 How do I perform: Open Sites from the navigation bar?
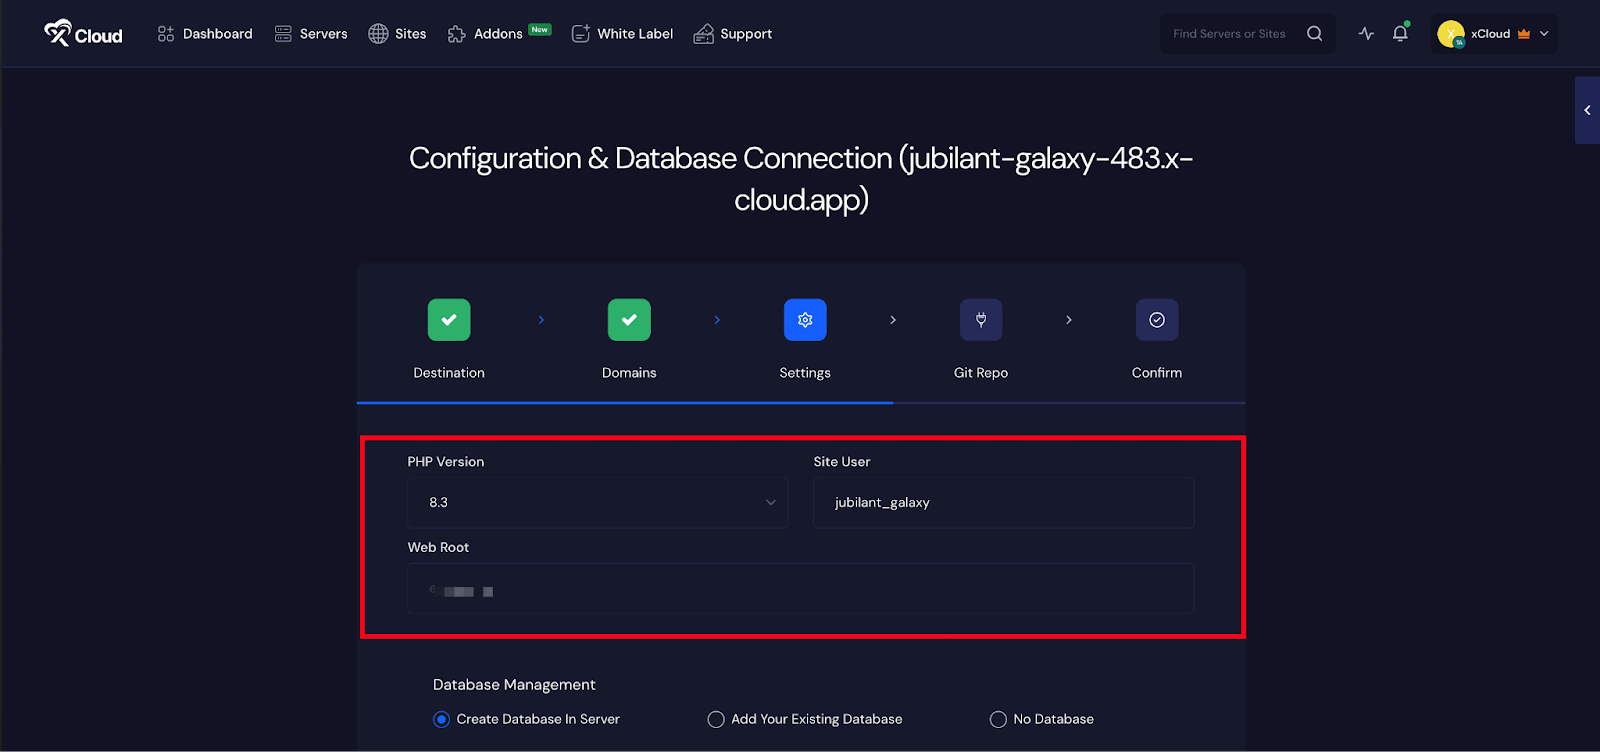pos(397,34)
